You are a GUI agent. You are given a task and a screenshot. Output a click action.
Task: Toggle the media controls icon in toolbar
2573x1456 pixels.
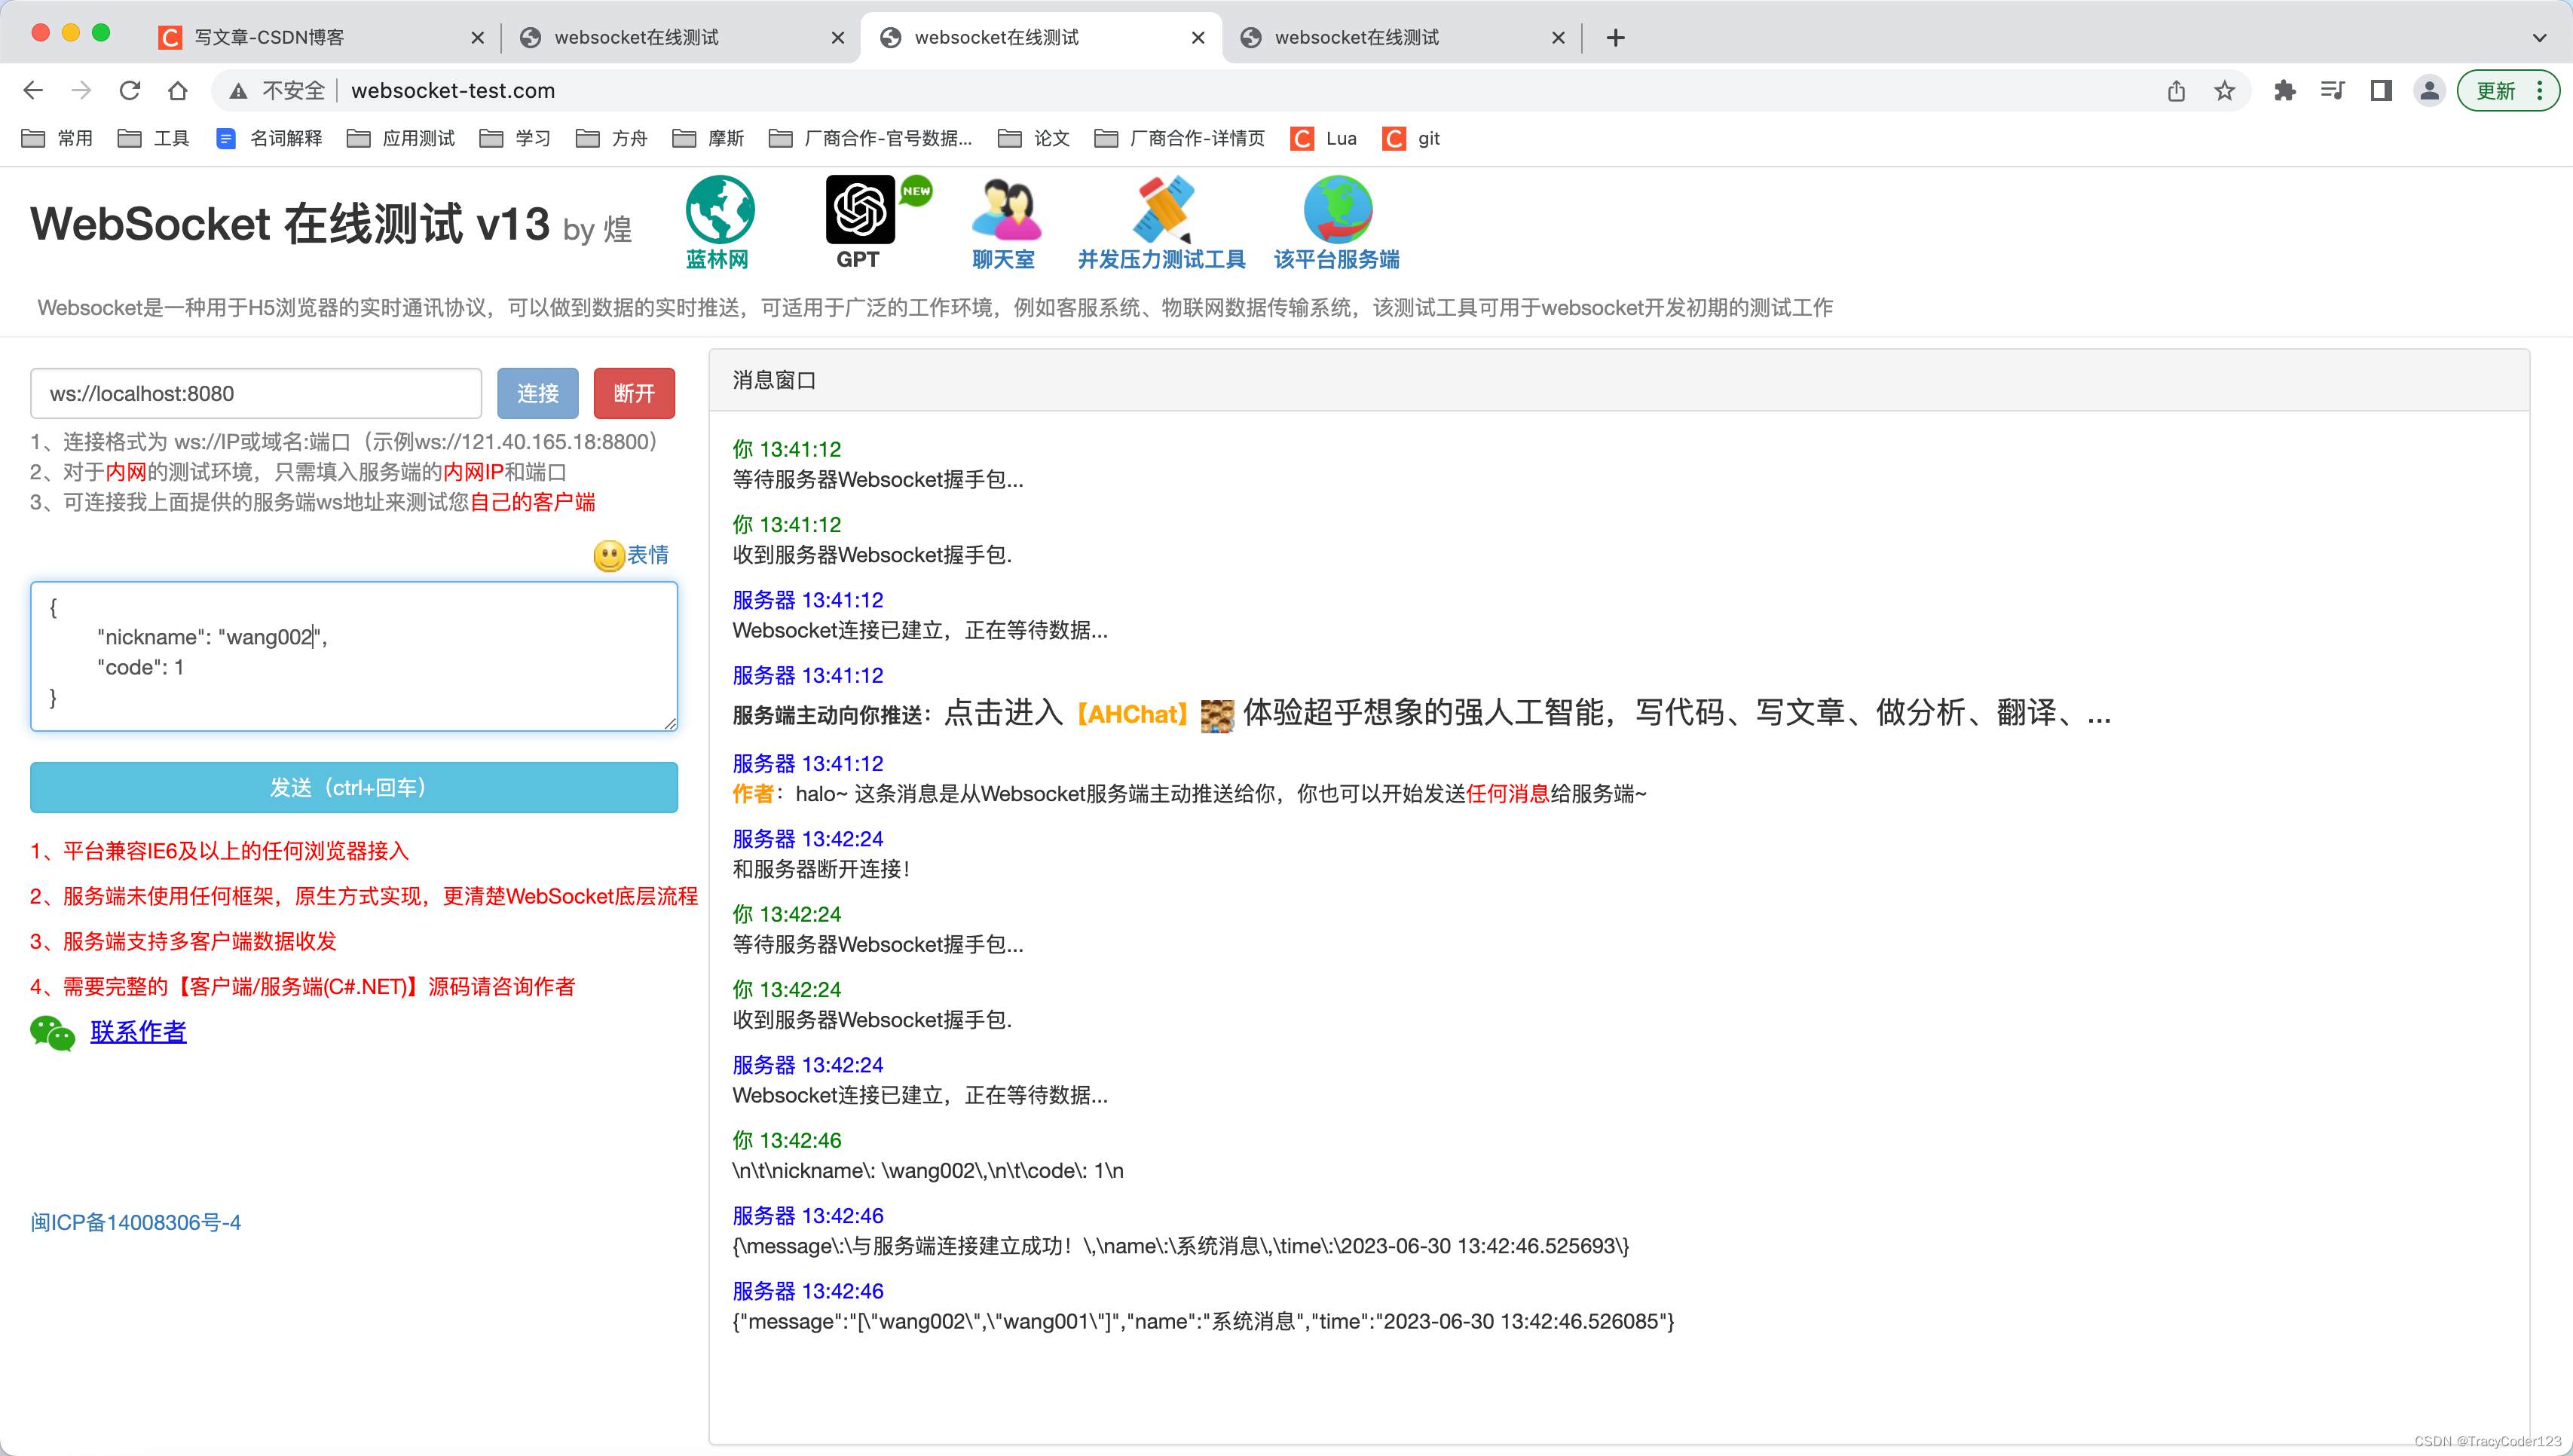[x=2332, y=90]
